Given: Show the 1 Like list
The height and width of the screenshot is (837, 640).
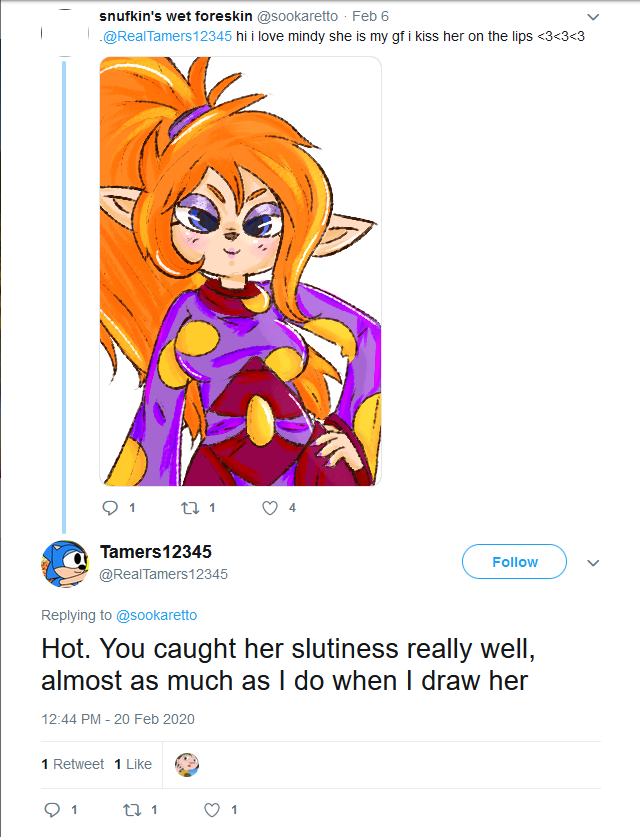Looking at the screenshot, I should [x=133, y=764].
